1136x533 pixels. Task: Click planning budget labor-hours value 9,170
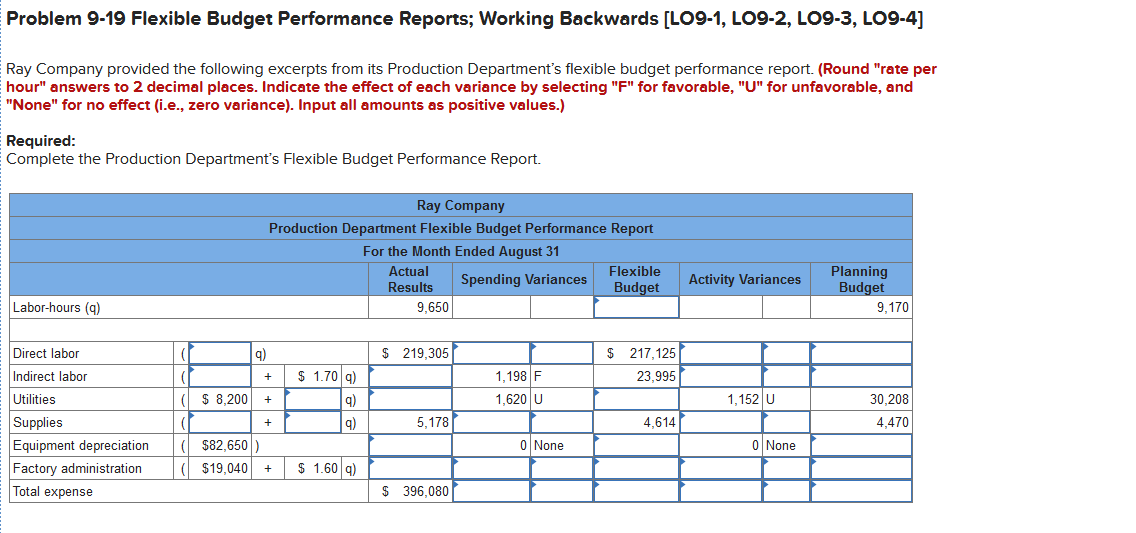(893, 308)
